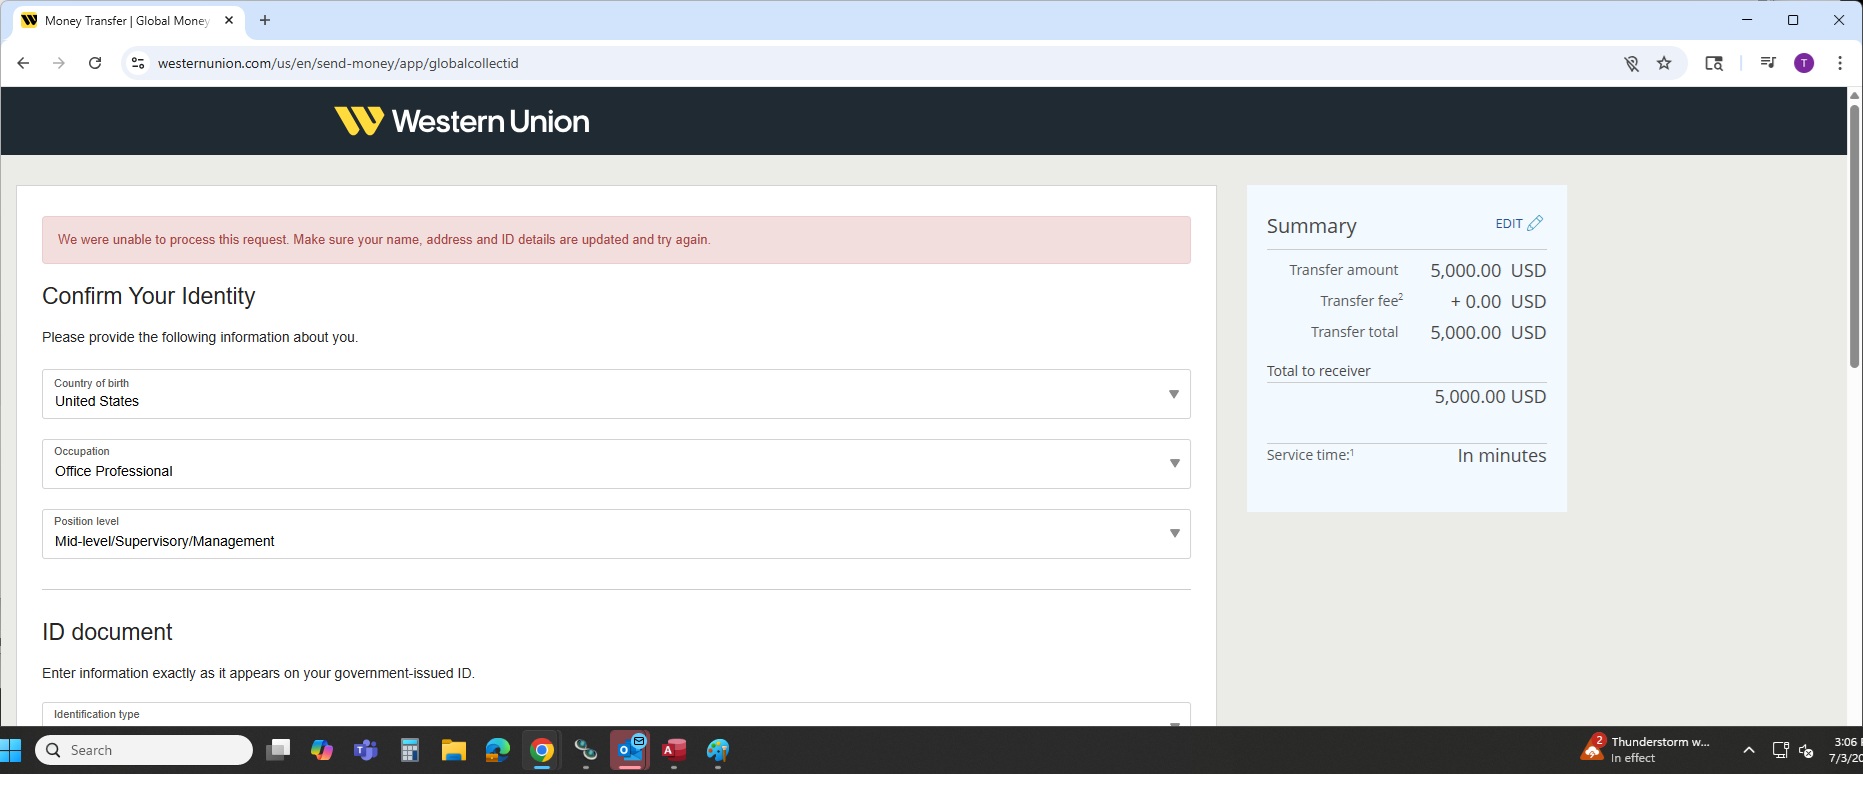
Task: Open Outlook from the taskbar
Action: pyautogui.click(x=630, y=750)
